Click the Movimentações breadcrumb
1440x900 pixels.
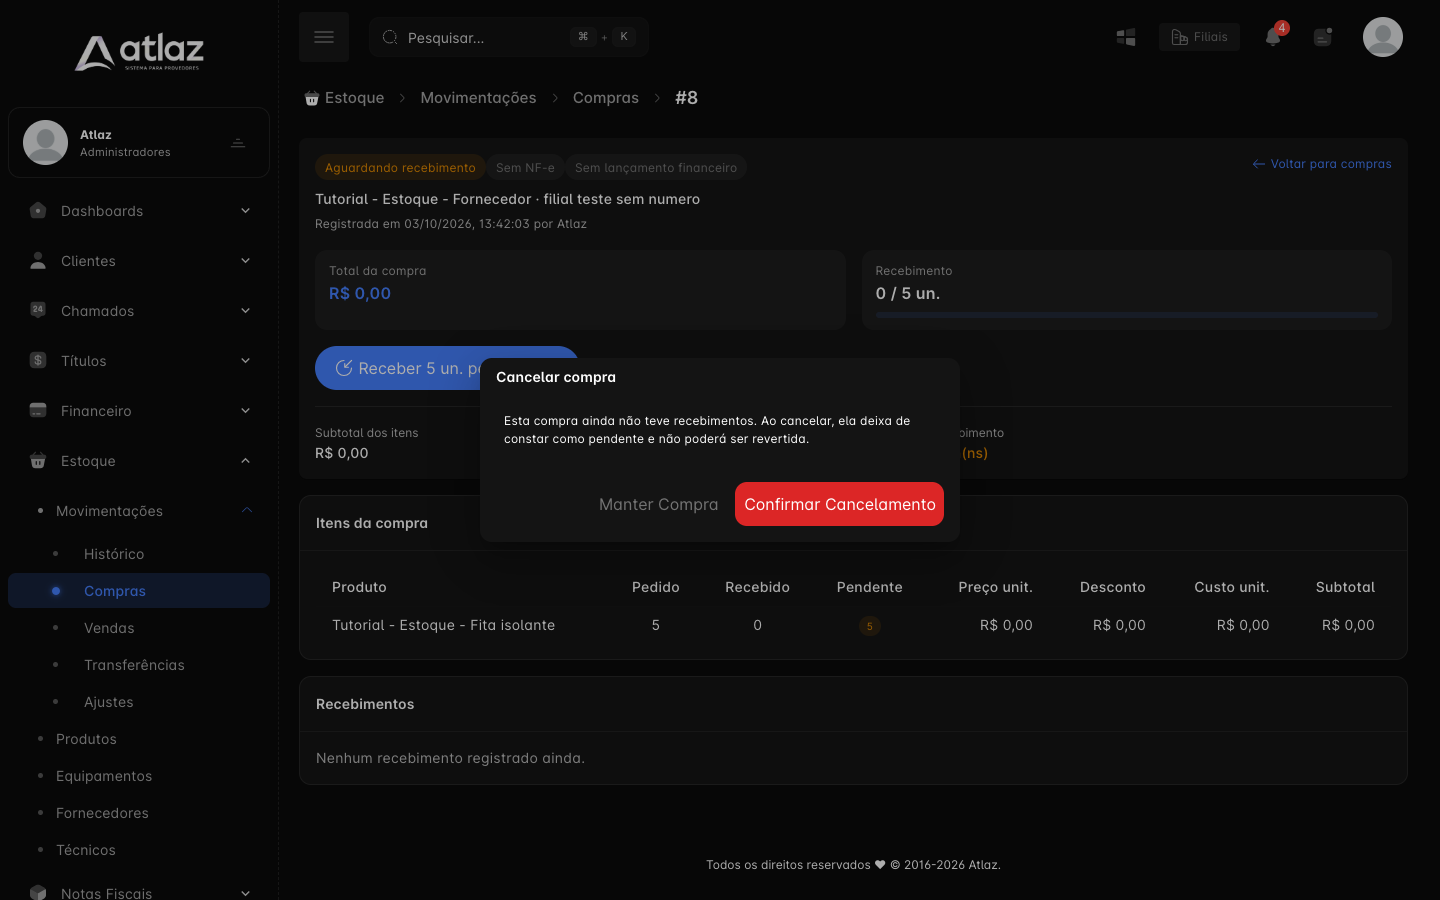pos(478,98)
